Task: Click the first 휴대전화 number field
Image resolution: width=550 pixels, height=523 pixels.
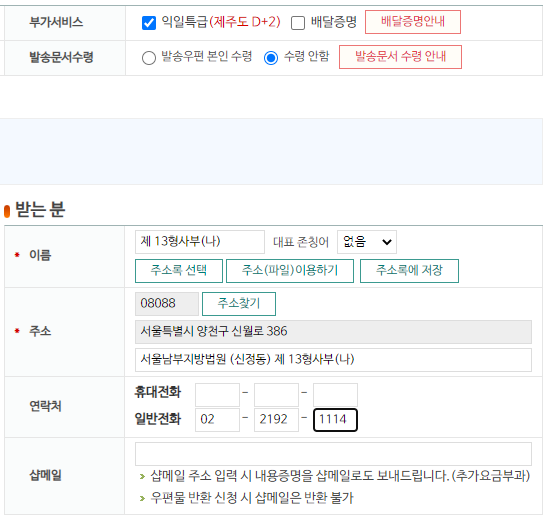Action: pyautogui.click(x=217, y=395)
